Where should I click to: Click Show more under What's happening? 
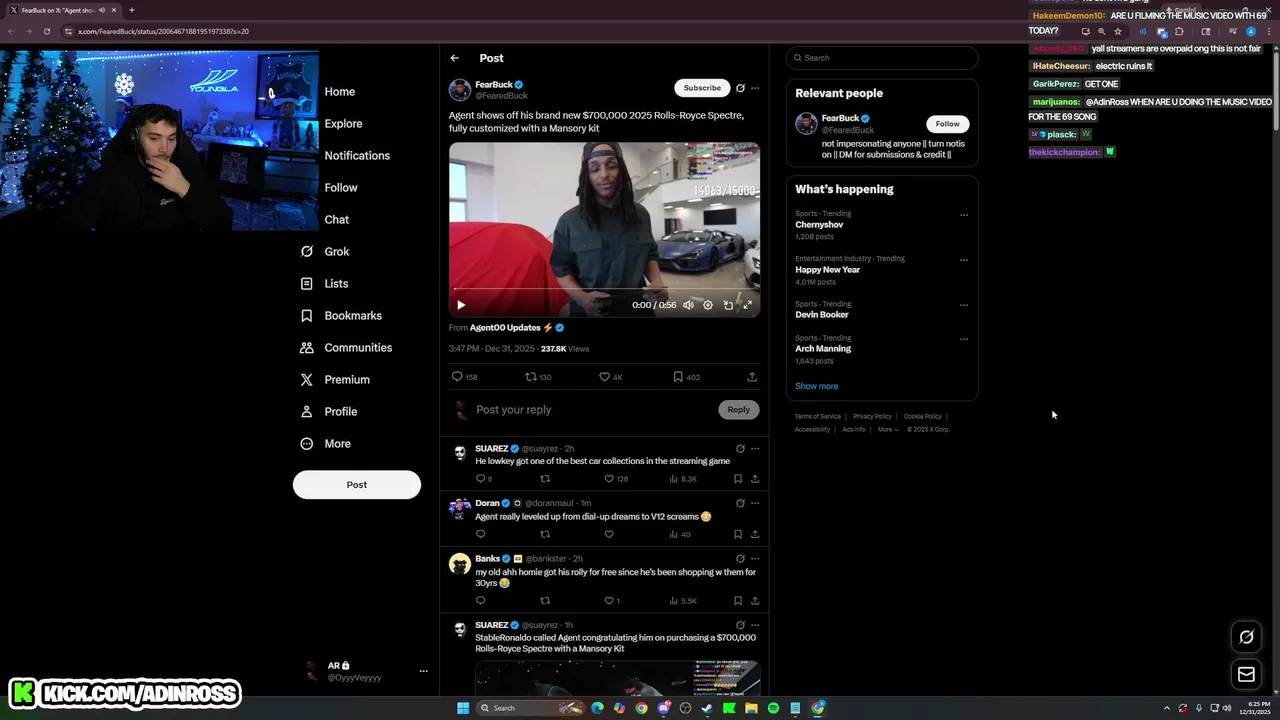tap(817, 386)
